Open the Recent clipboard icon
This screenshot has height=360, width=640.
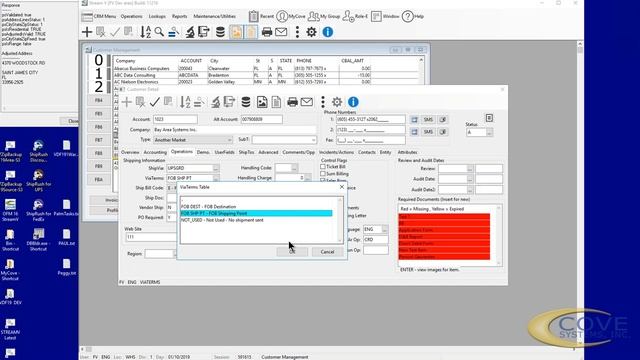point(253,16)
